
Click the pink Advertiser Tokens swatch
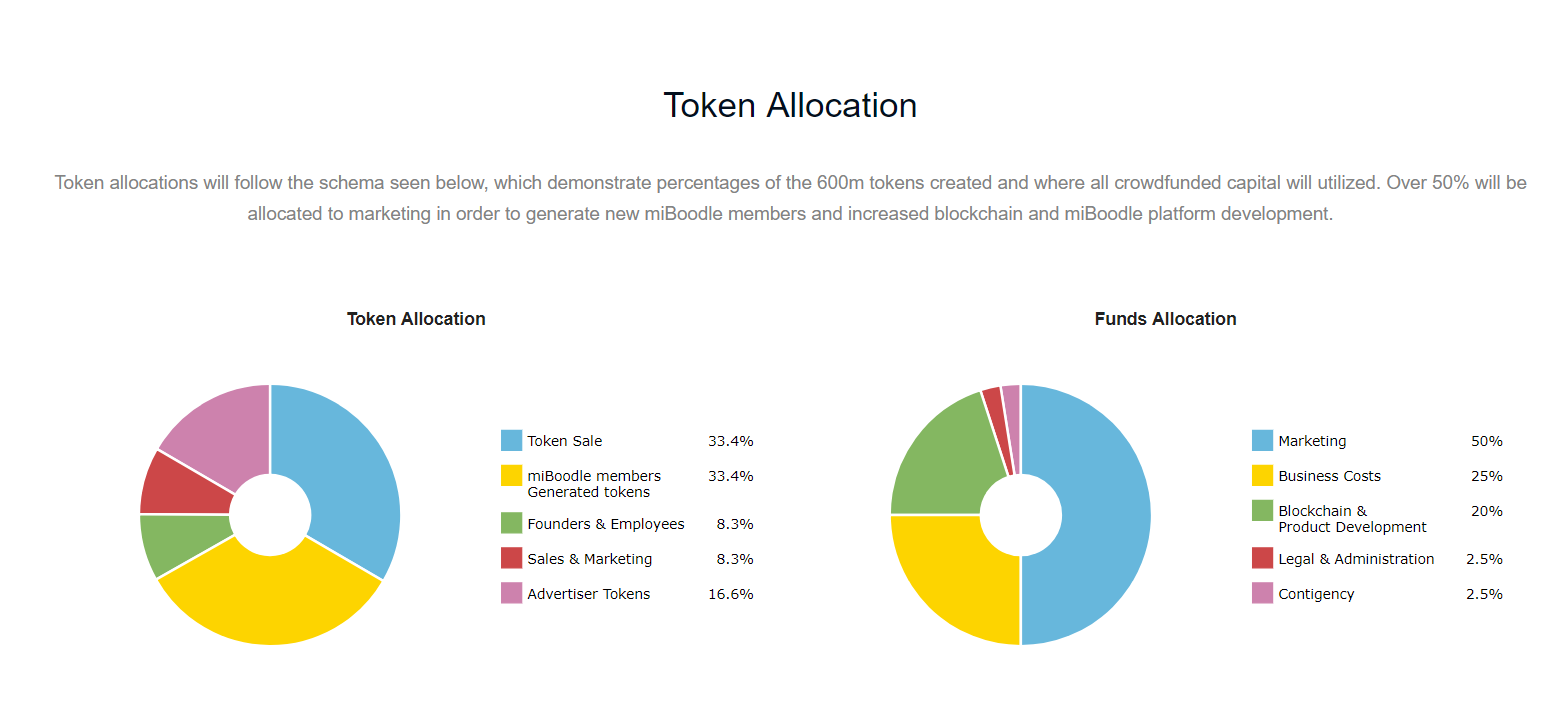(511, 594)
